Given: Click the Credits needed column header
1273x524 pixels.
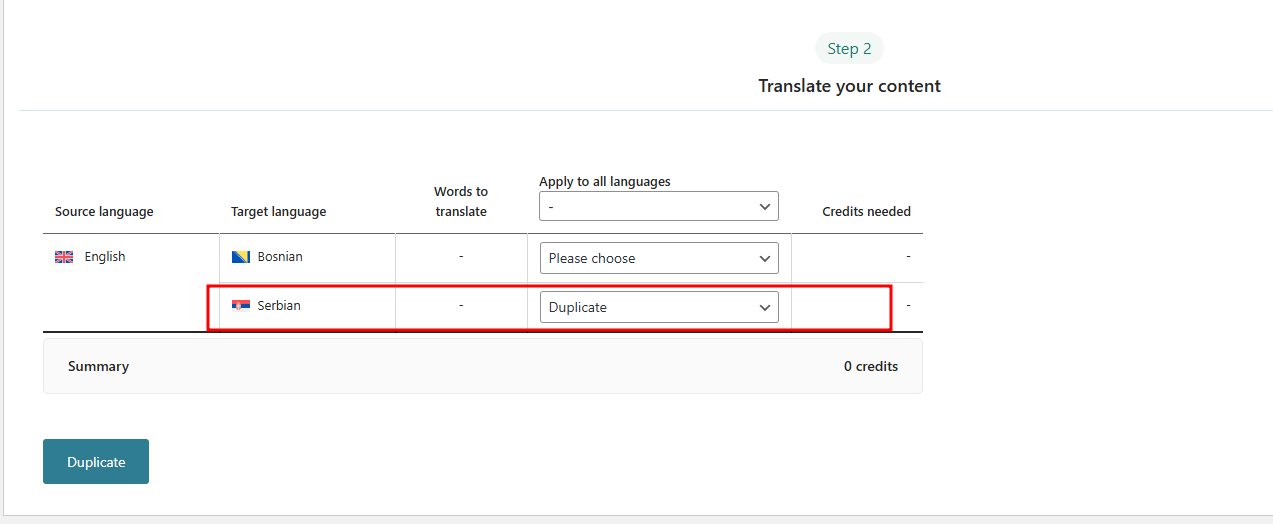Looking at the screenshot, I should [x=866, y=212].
